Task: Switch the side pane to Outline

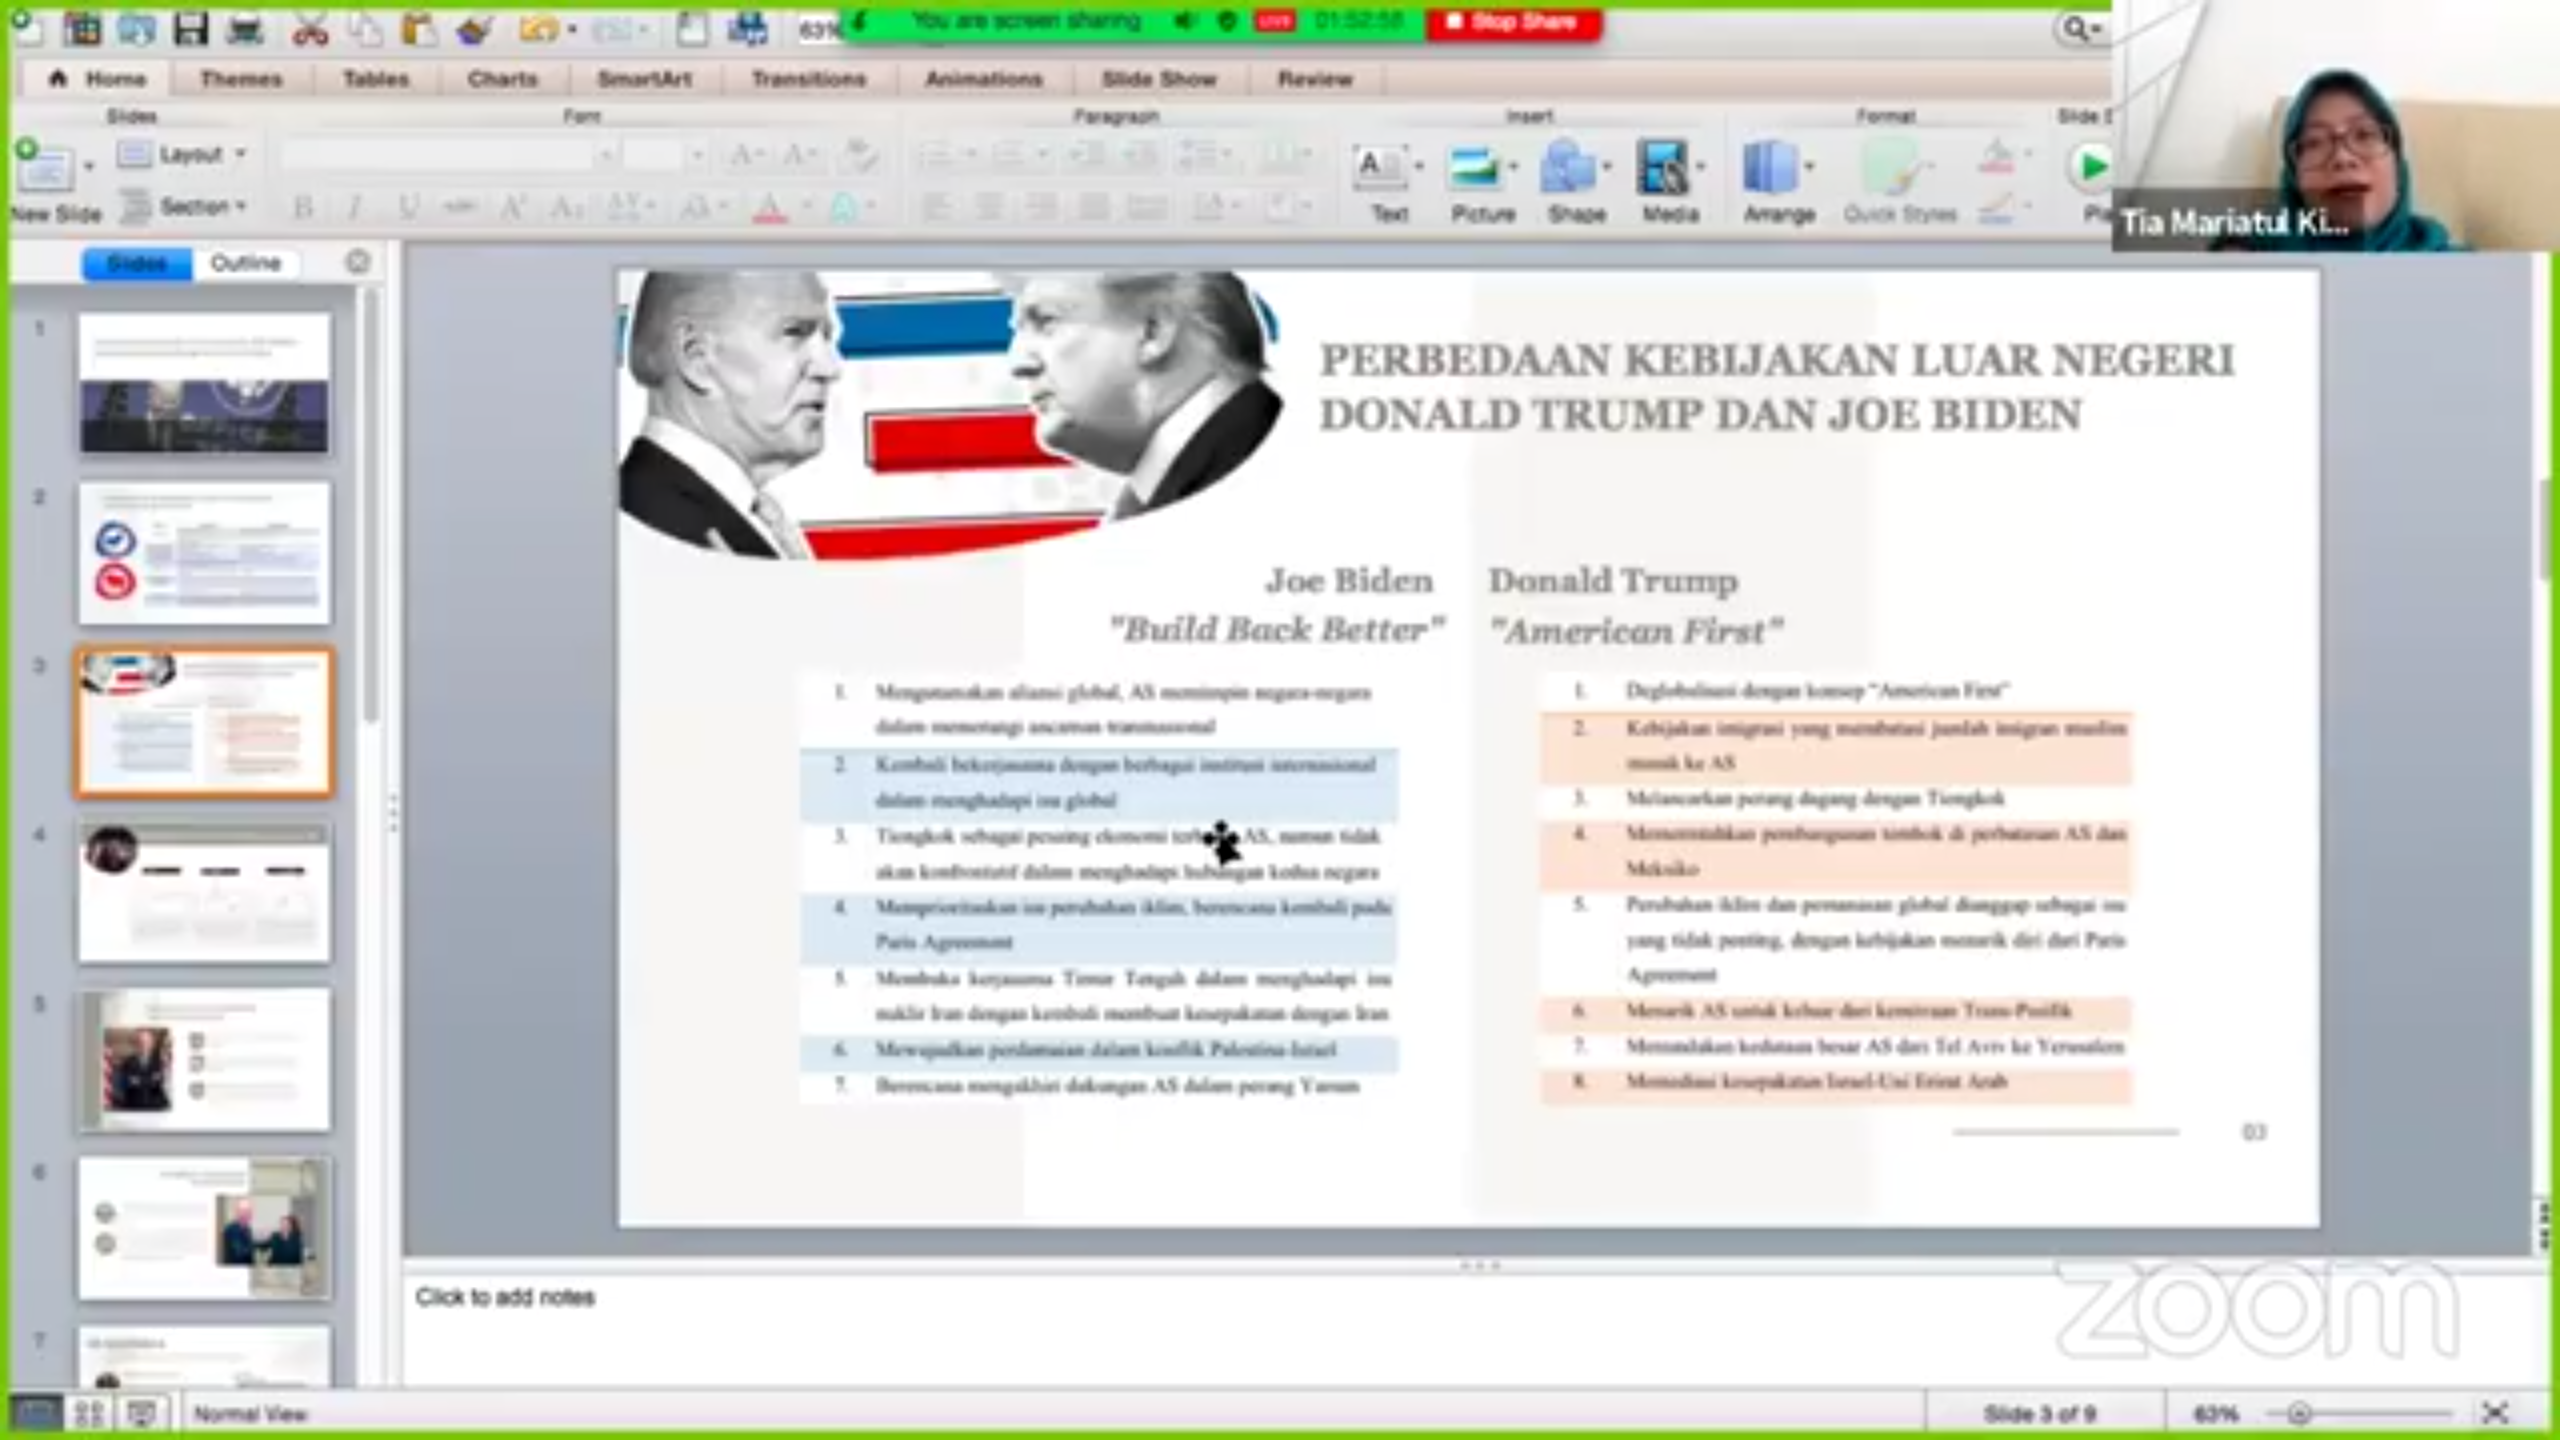Action: [246, 263]
